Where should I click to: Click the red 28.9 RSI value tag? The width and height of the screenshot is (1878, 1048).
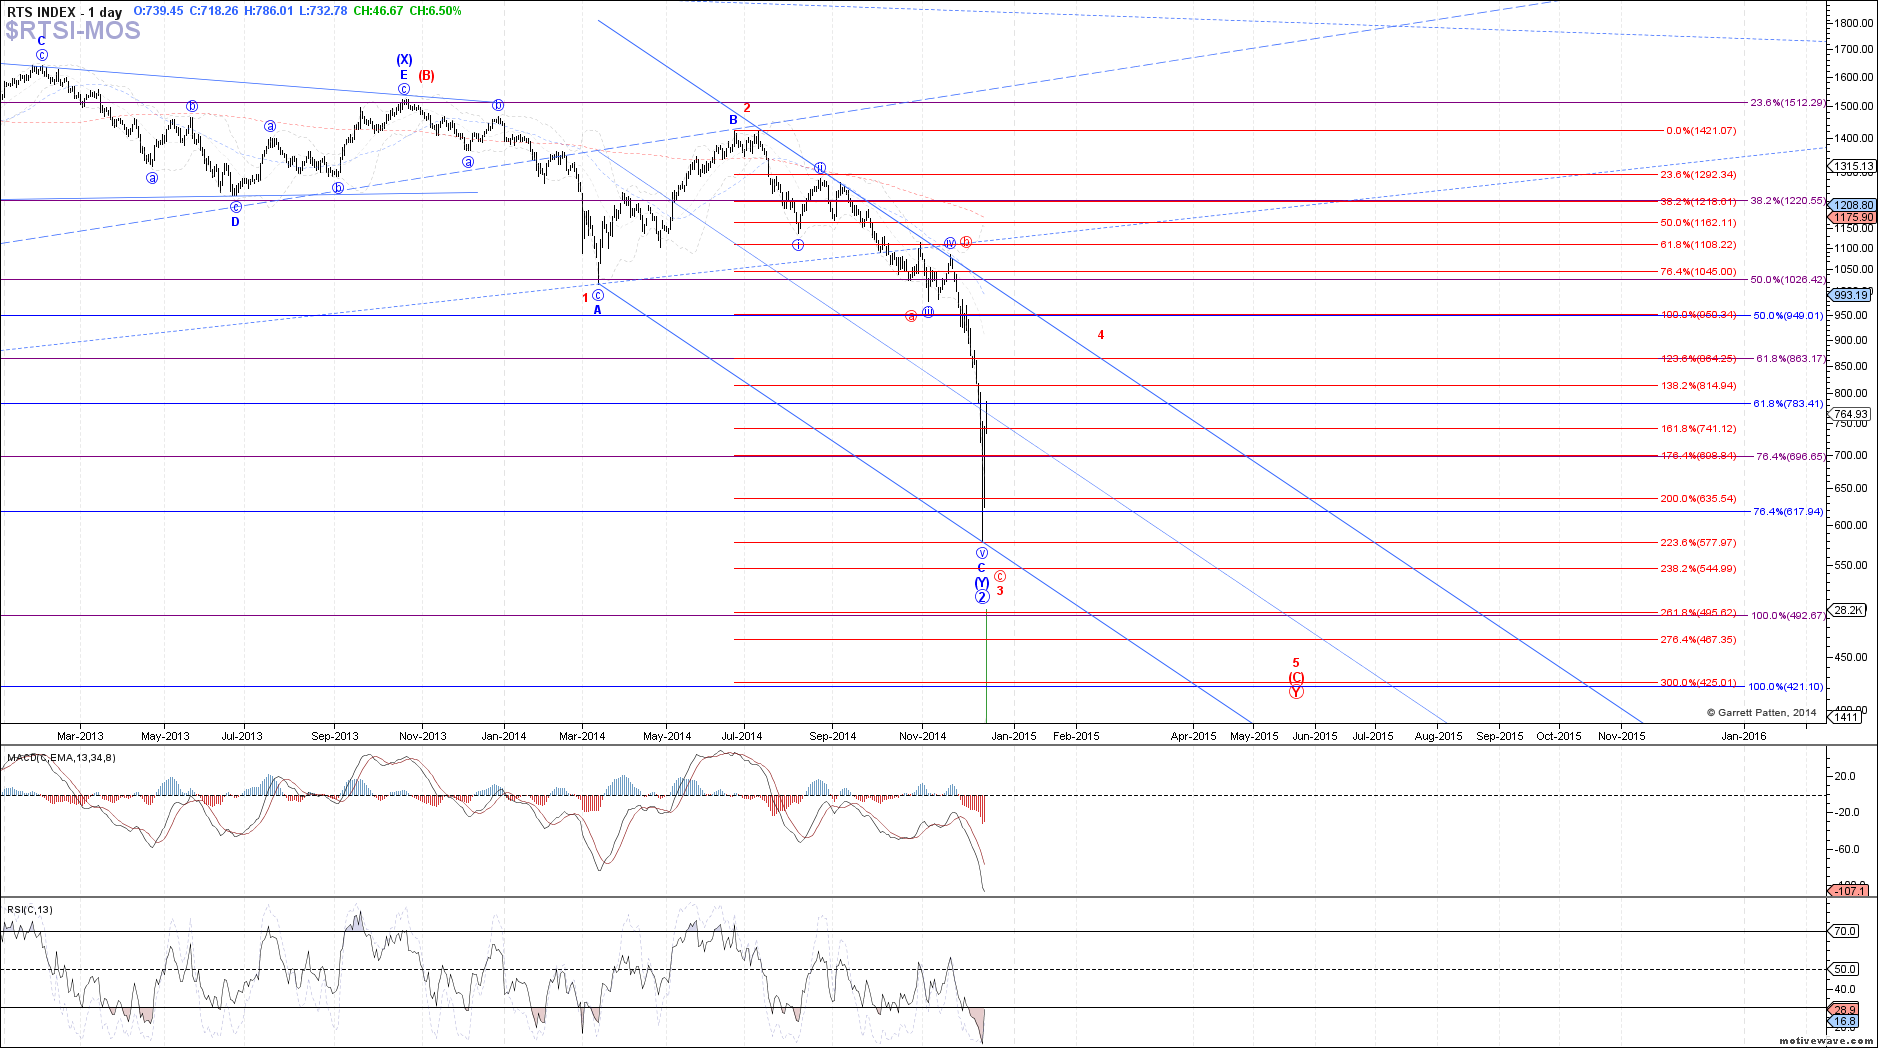[x=1844, y=1010]
